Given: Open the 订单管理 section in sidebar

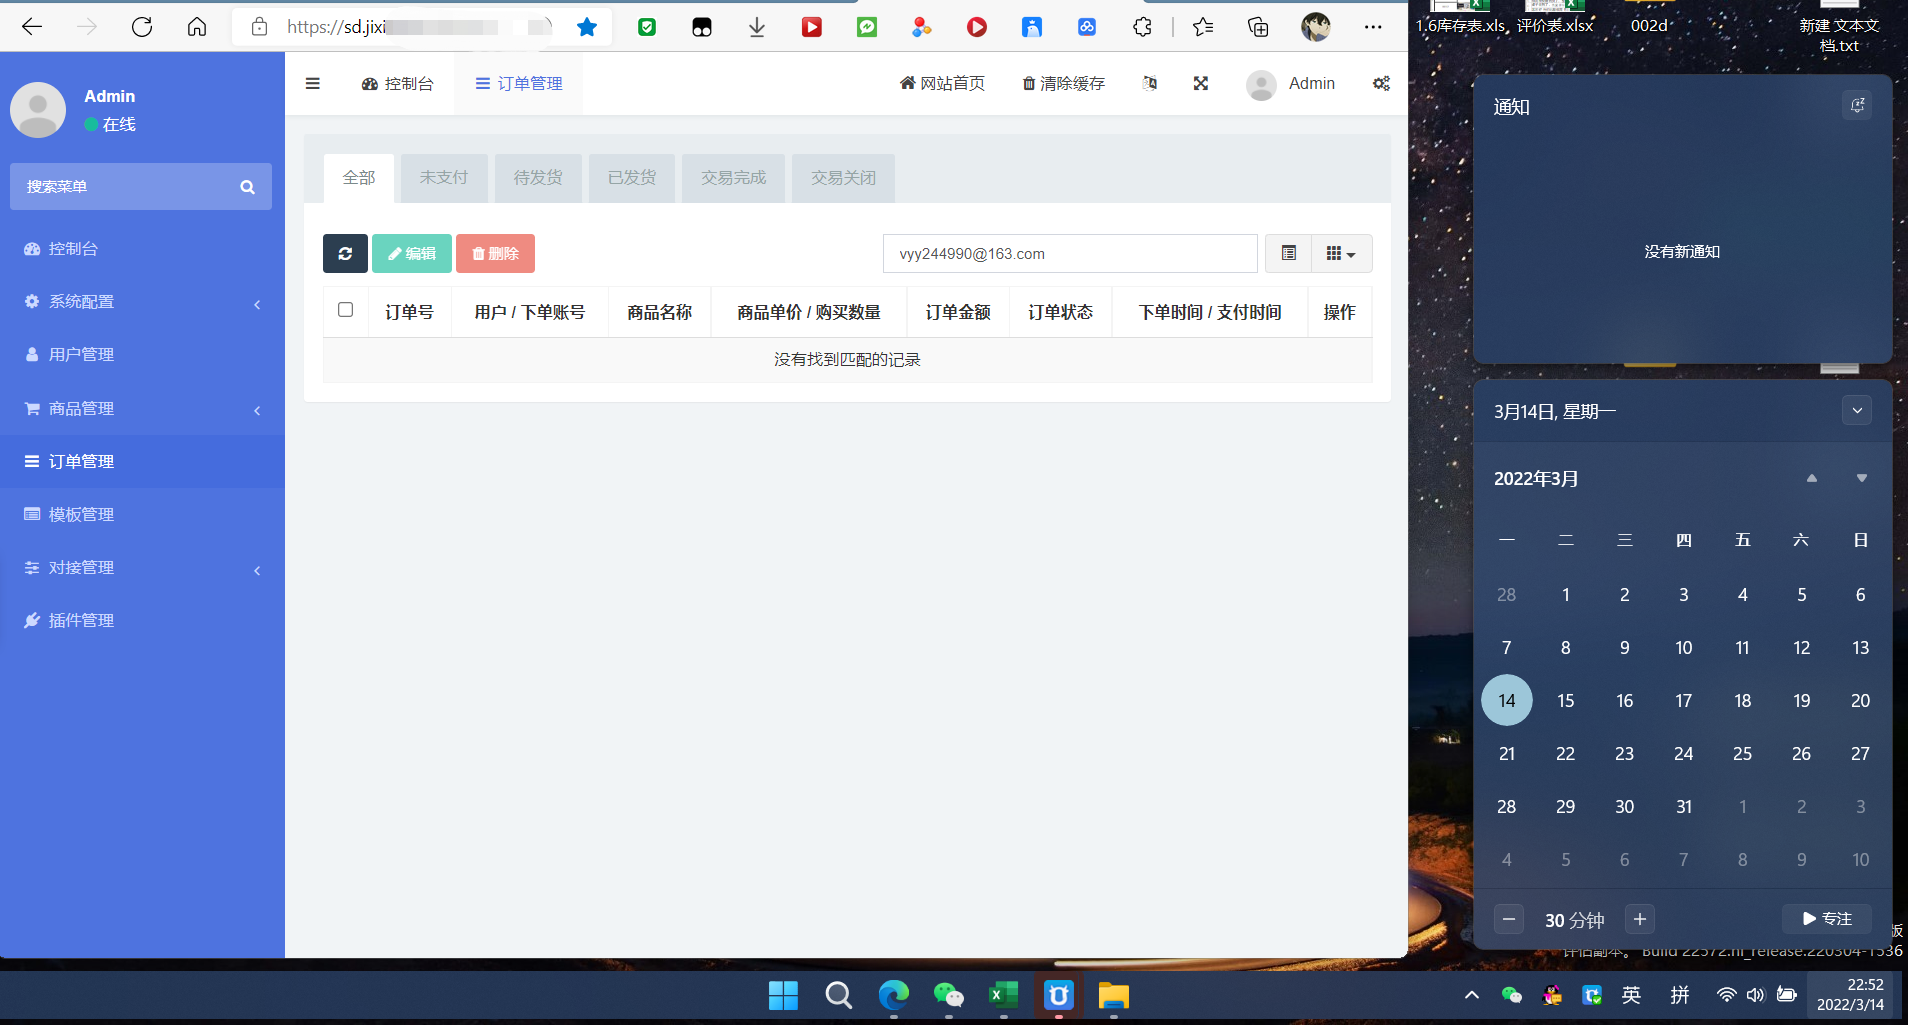Looking at the screenshot, I should [x=80, y=461].
